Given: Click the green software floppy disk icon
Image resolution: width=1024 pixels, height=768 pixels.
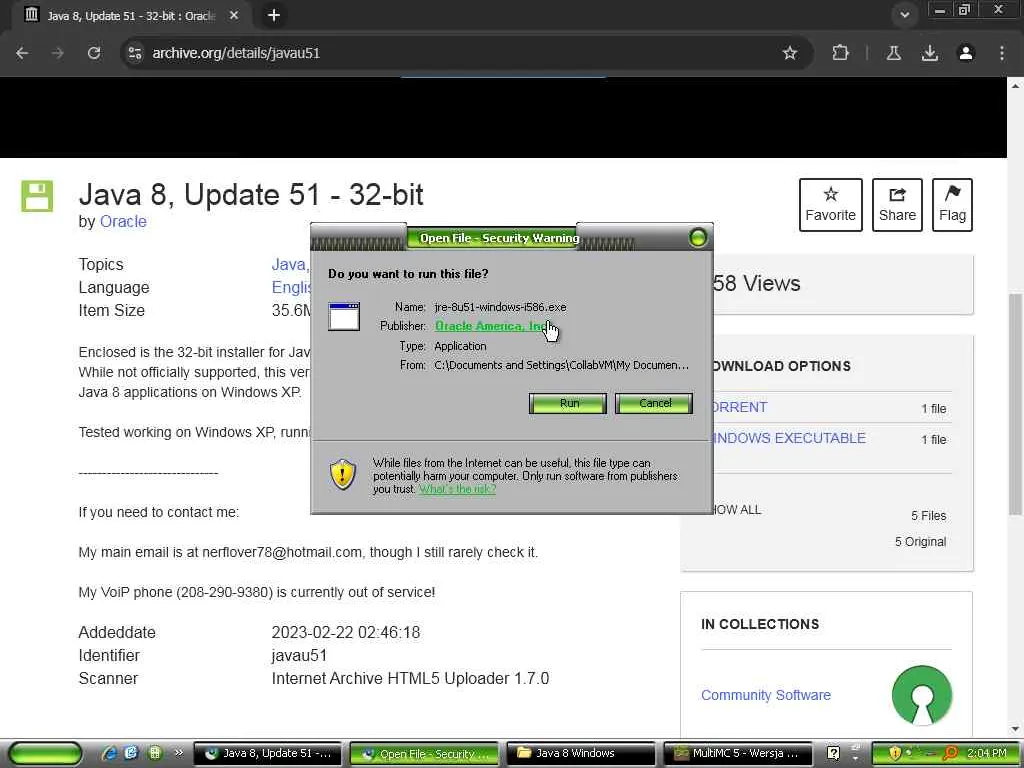Looking at the screenshot, I should coord(37,196).
